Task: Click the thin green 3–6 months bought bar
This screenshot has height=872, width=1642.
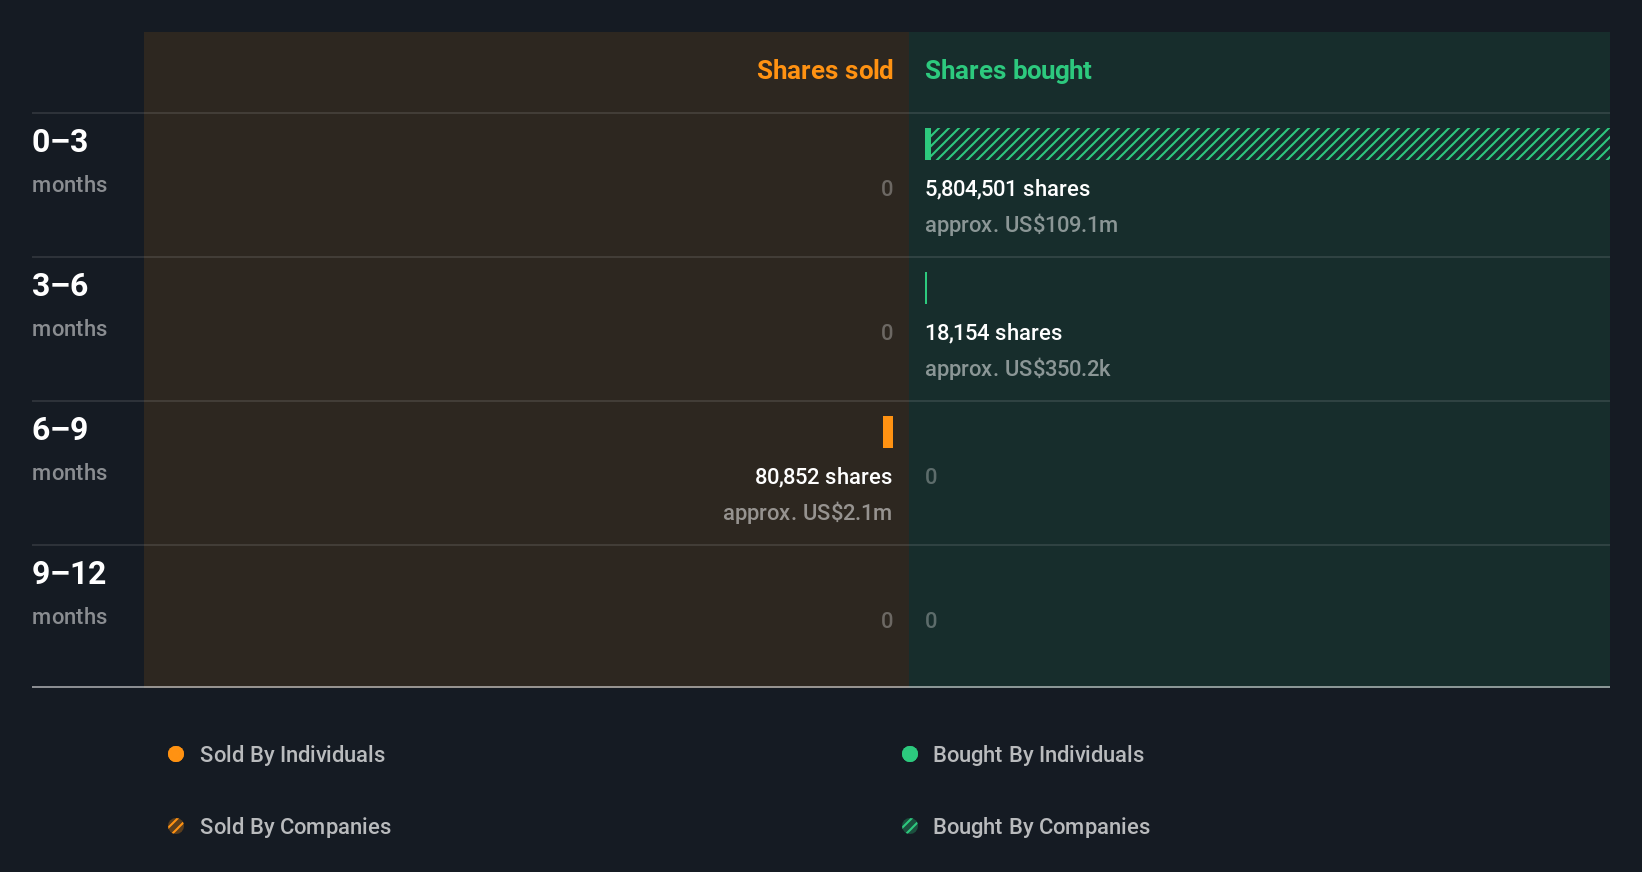Action: [926, 288]
